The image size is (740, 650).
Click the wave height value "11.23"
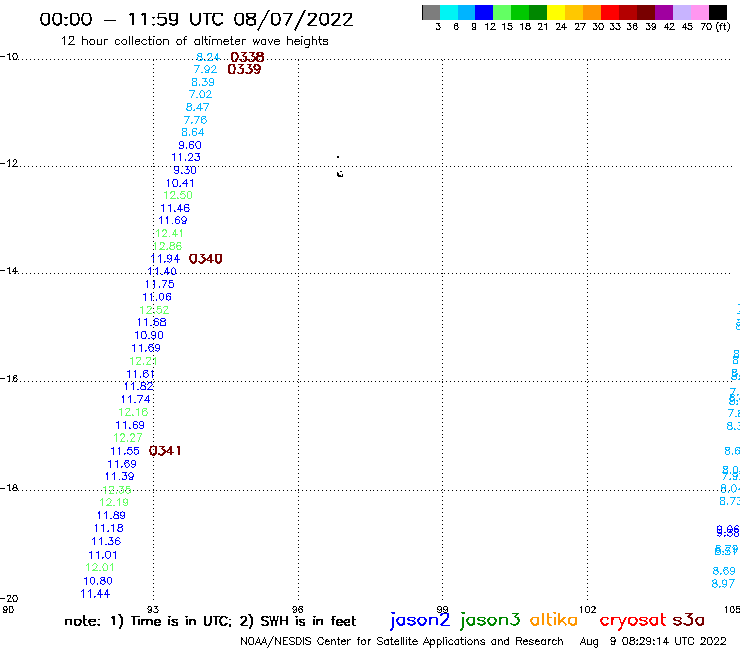pos(186,157)
